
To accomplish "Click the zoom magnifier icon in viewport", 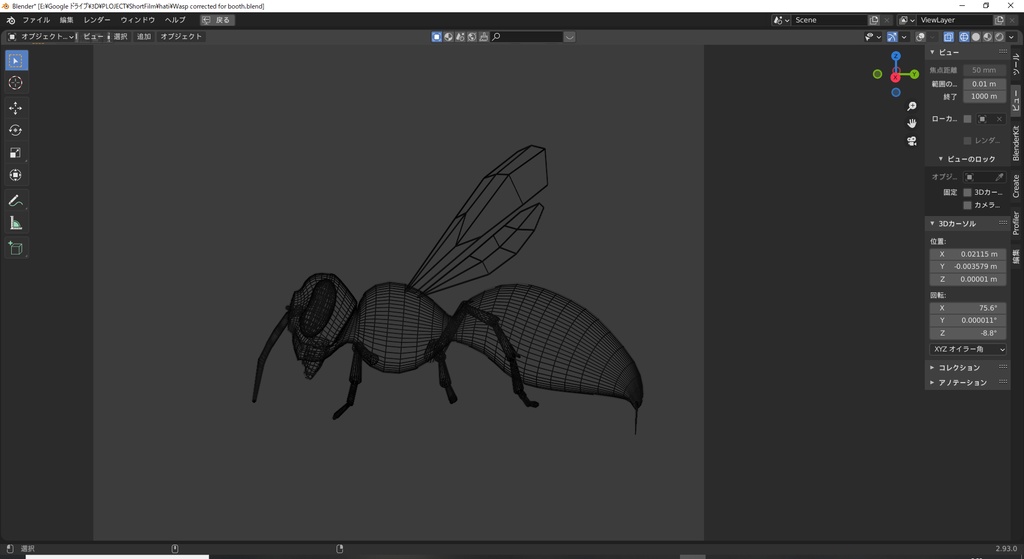I will coord(911,106).
